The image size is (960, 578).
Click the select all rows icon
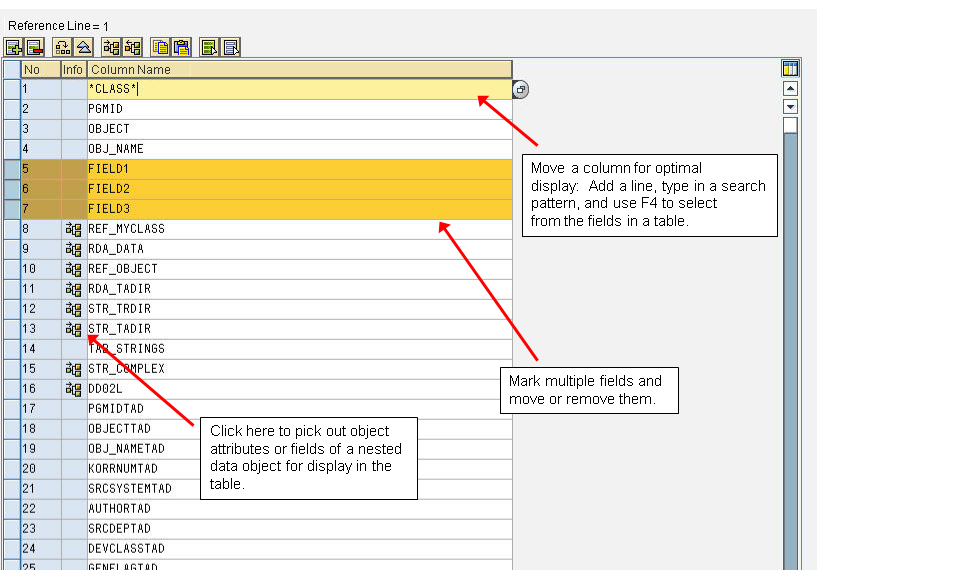coord(209,47)
